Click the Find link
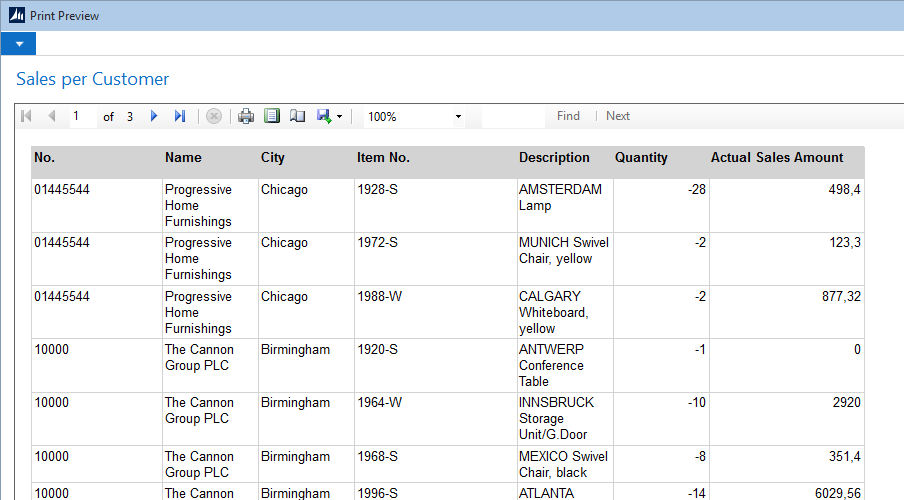Image resolution: width=904 pixels, height=500 pixels. (568, 116)
